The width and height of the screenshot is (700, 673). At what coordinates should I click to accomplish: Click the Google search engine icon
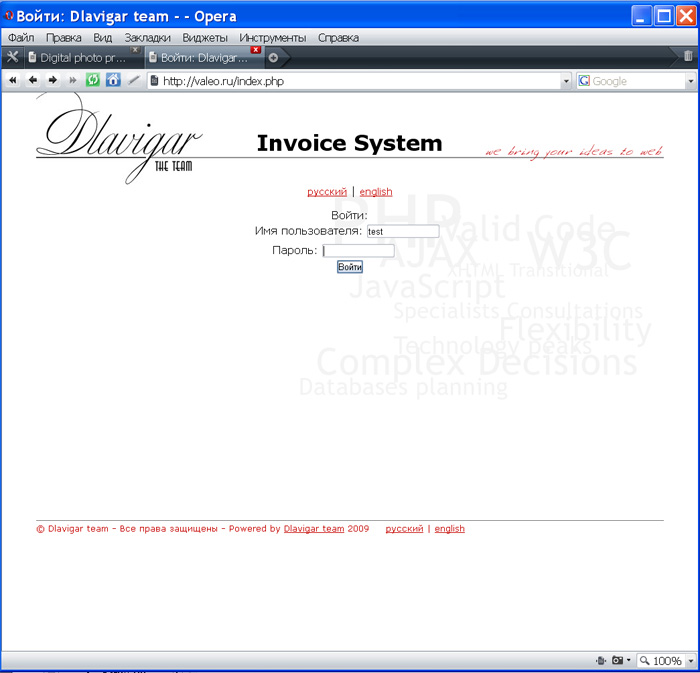pos(584,81)
